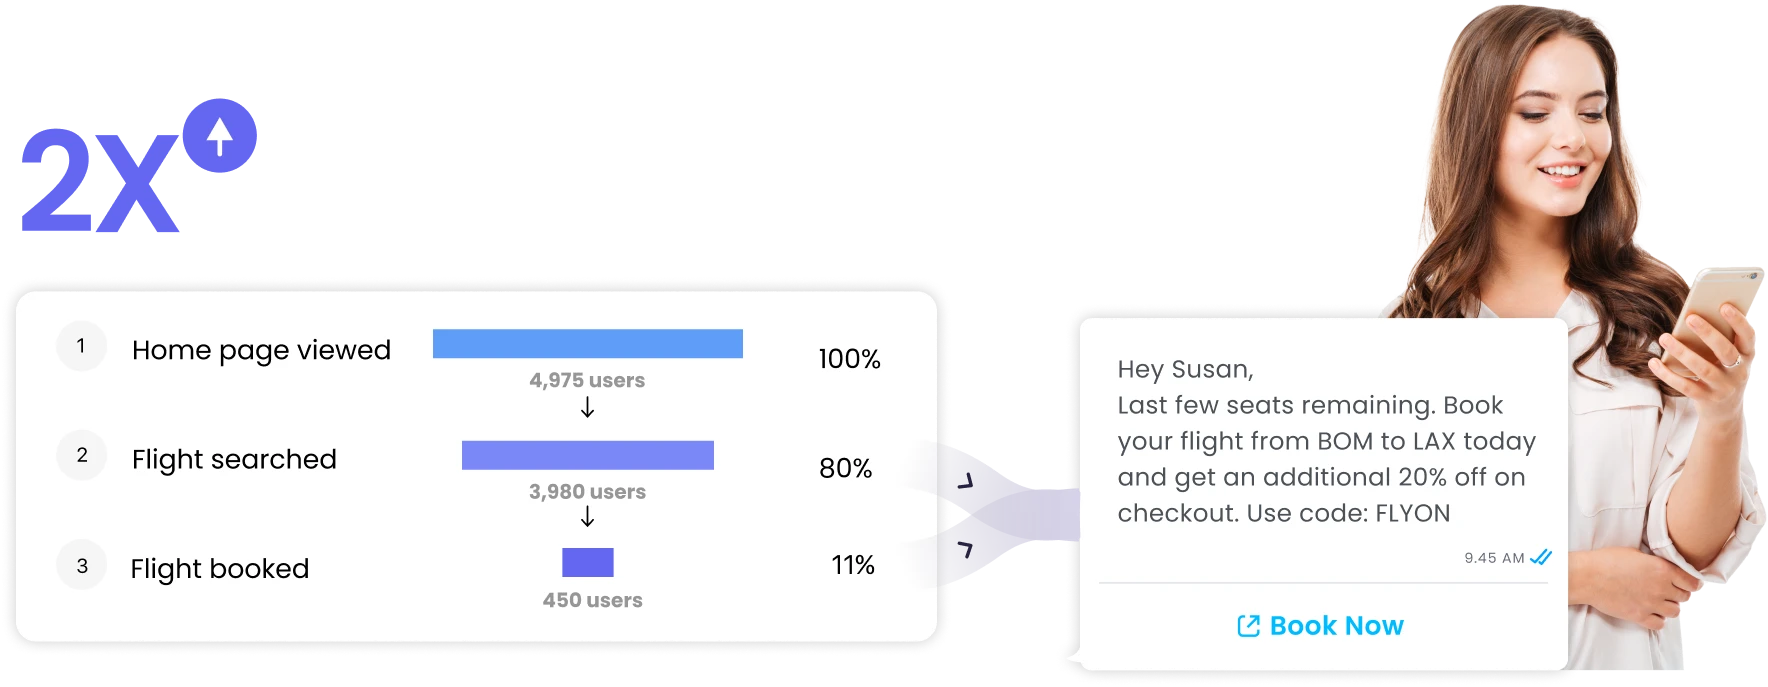Click the Book Now button
Image resolution: width=1768 pixels, height=687 pixels.
1320,626
